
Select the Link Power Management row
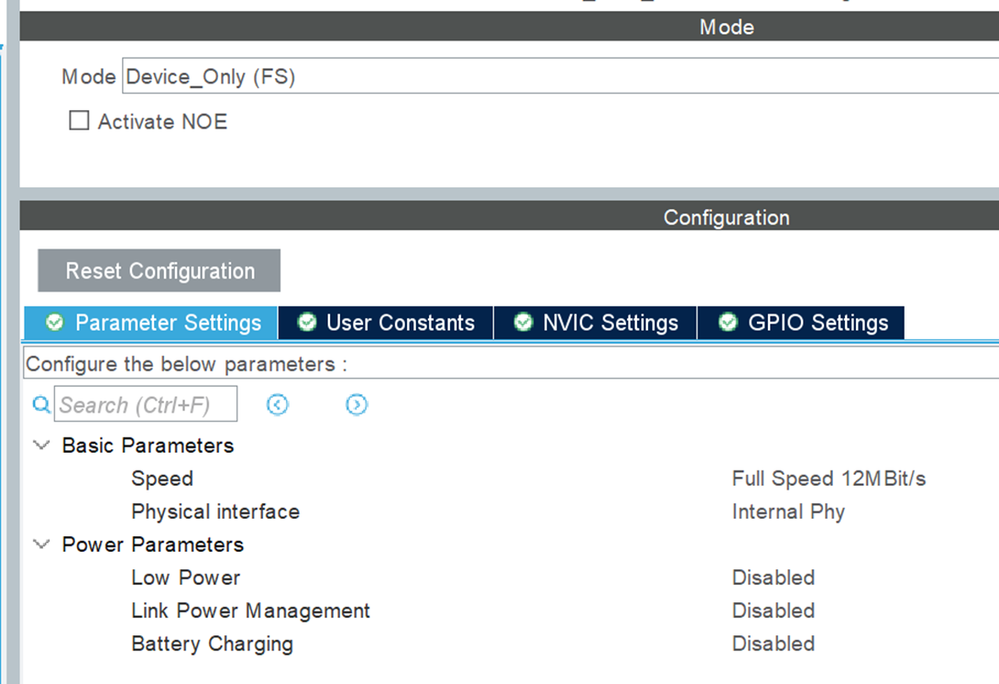[x=250, y=610]
